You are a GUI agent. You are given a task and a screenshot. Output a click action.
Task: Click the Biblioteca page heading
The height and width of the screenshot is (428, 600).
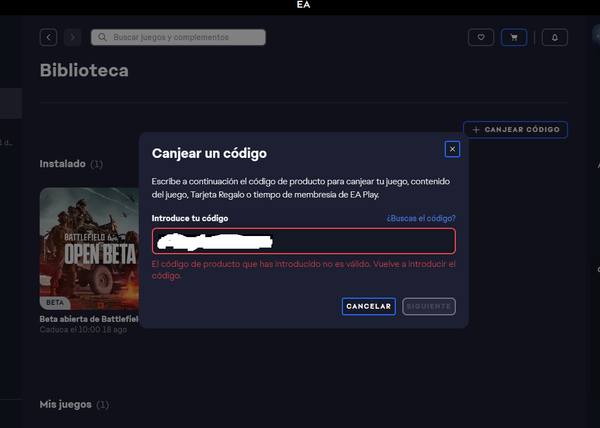[84, 70]
